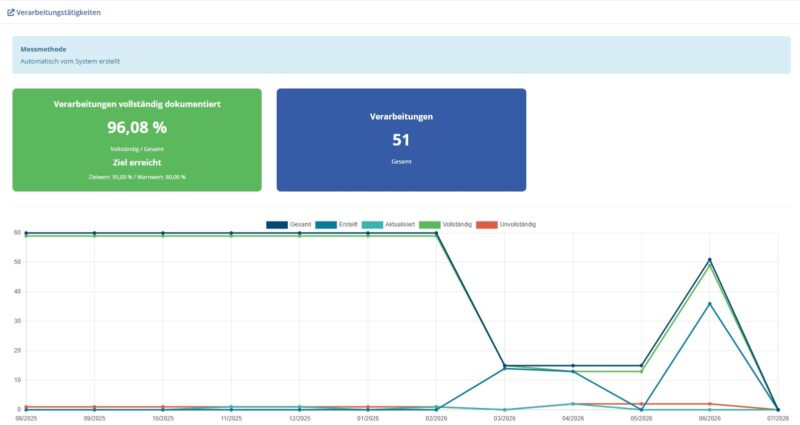Hide the Erstellt series via its legend label

pos(348,224)
